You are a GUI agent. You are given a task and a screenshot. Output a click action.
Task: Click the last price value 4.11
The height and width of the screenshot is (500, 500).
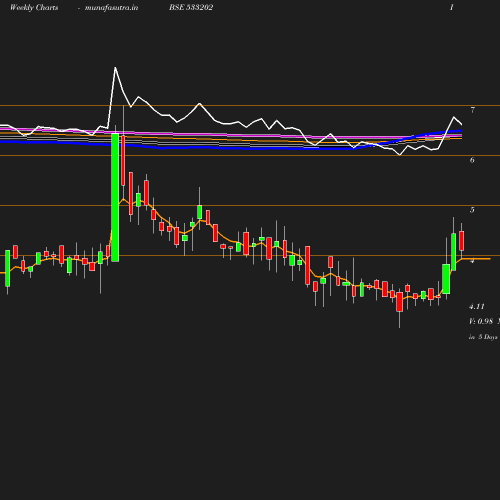[477, 307]
